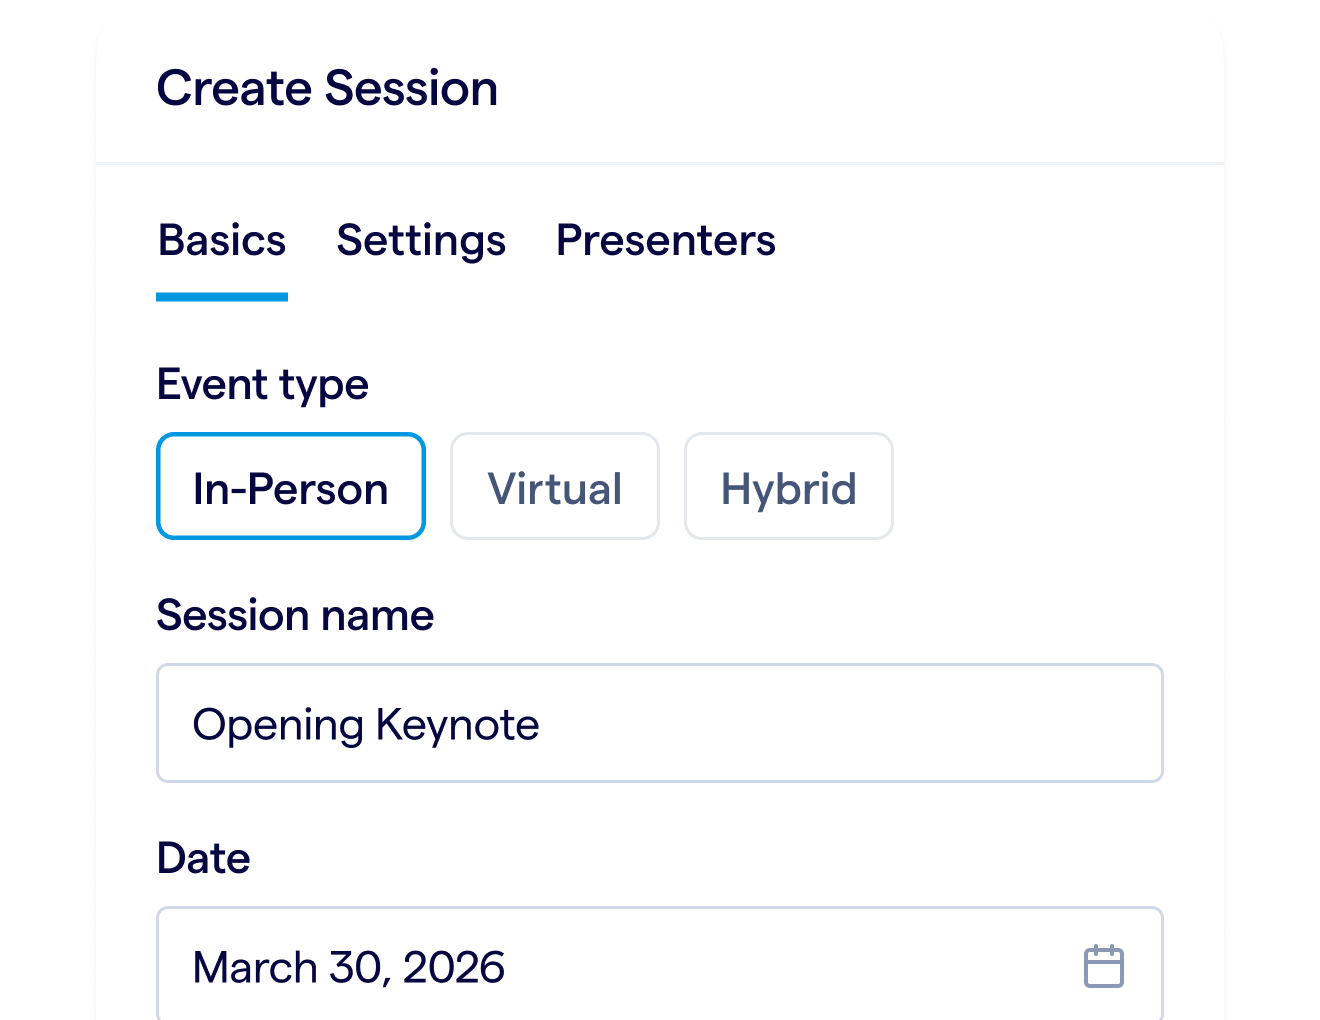Click the Session name label

click(295, 615)
